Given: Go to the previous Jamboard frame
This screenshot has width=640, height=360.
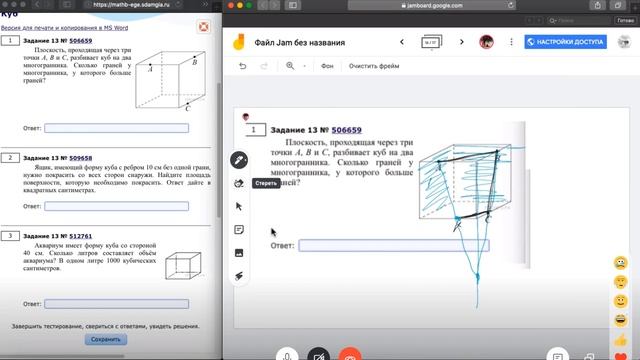Looking at the screenshot, I should [402, 42].
